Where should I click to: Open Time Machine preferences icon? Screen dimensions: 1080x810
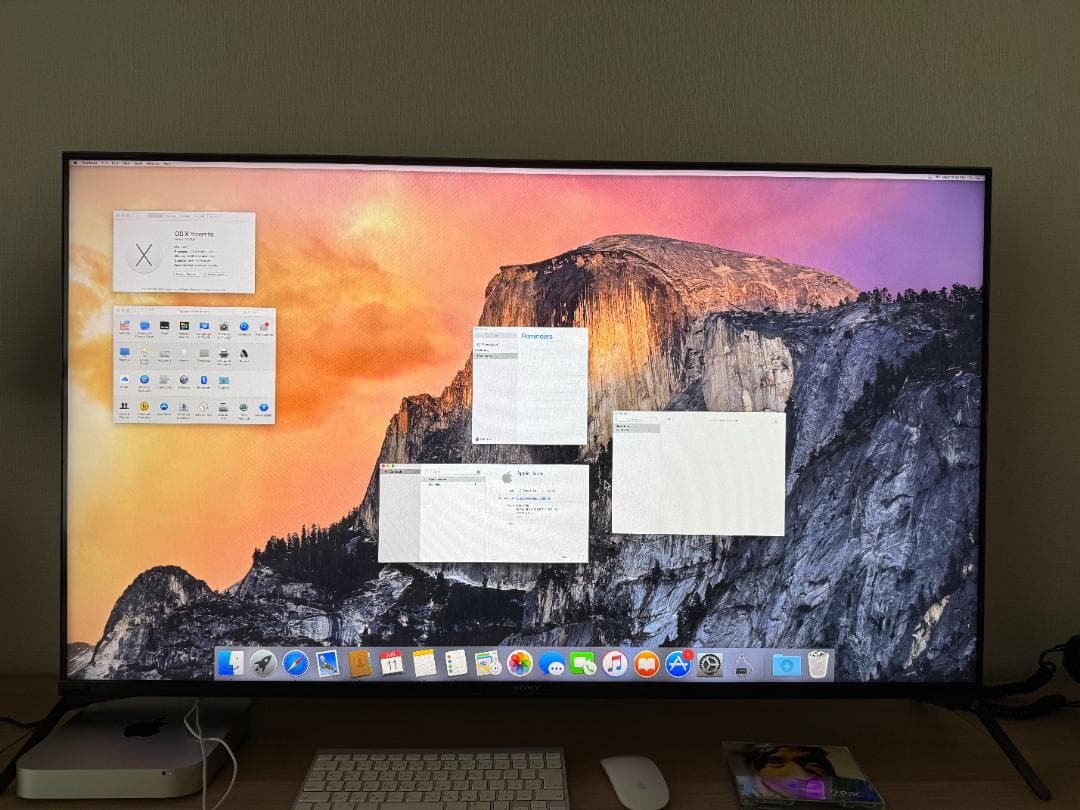tap(245, 408)
